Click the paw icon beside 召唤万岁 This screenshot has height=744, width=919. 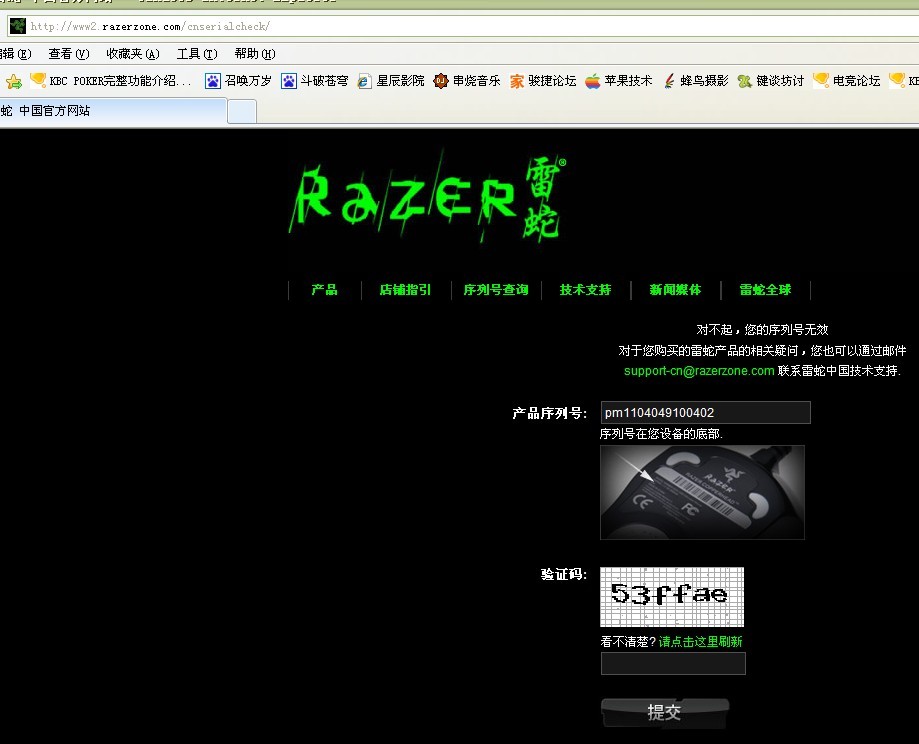pos(212,81)
